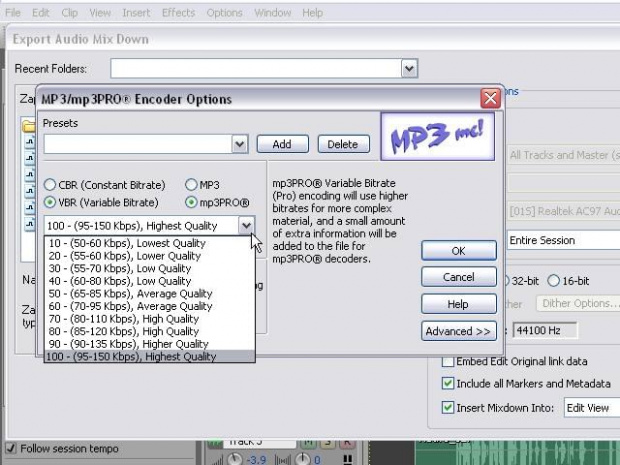Toggle Embed Edit Original link data checkbox
Viewport: 620px width, 465px height.
click(x=448, y=361)
